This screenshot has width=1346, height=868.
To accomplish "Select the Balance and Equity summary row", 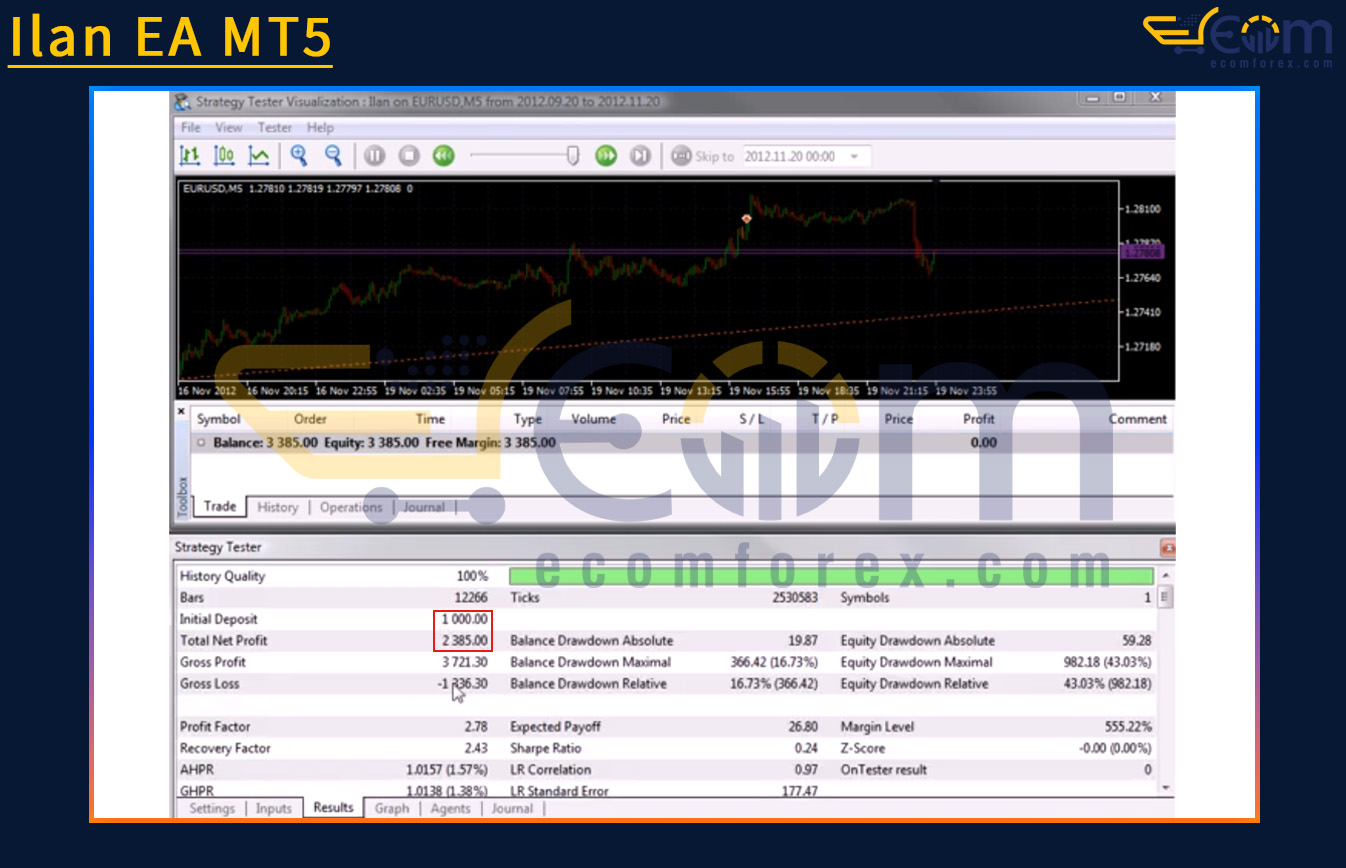I will (x=680, y=442).
